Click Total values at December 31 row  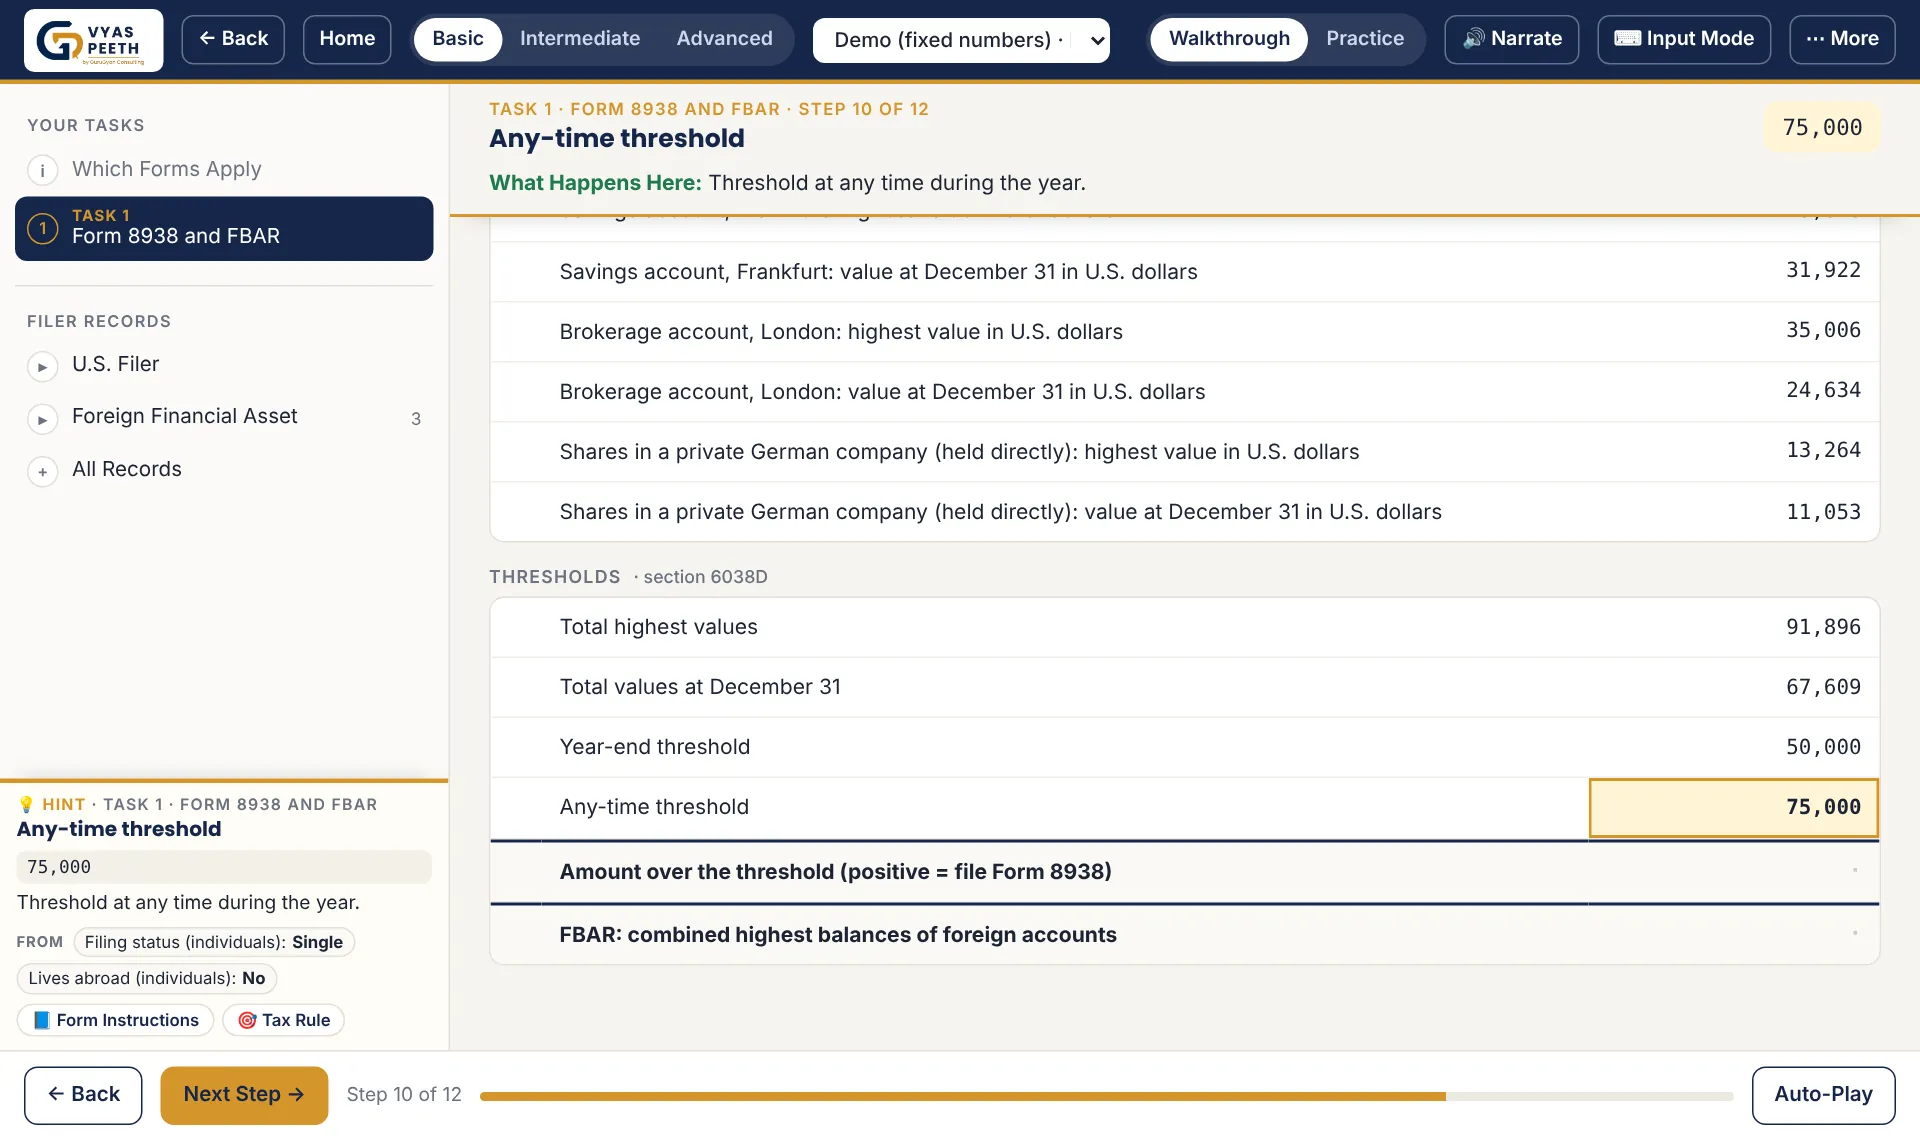[x=1185, y=687]
